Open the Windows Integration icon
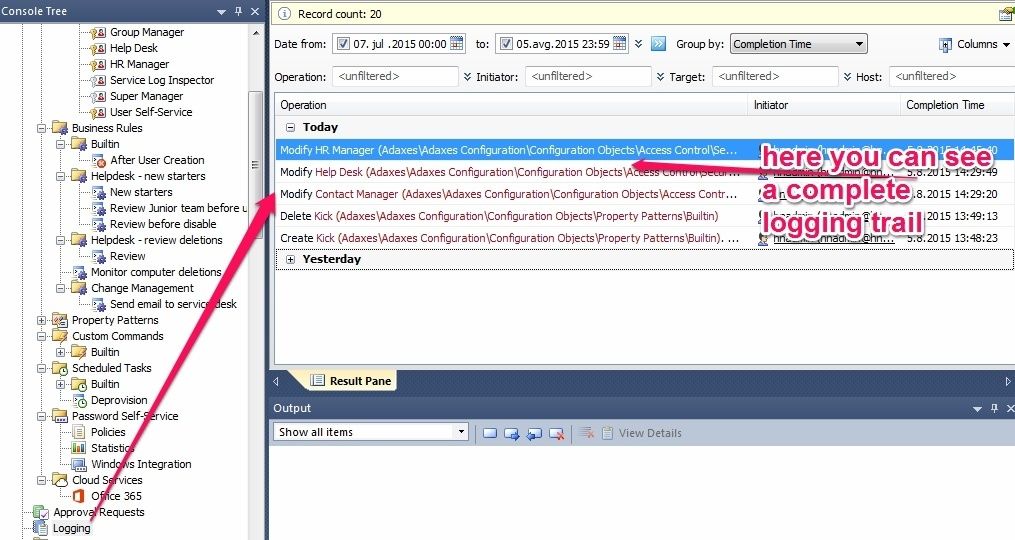This screenshot has width=1015, height=540. [x=79, y=464]
